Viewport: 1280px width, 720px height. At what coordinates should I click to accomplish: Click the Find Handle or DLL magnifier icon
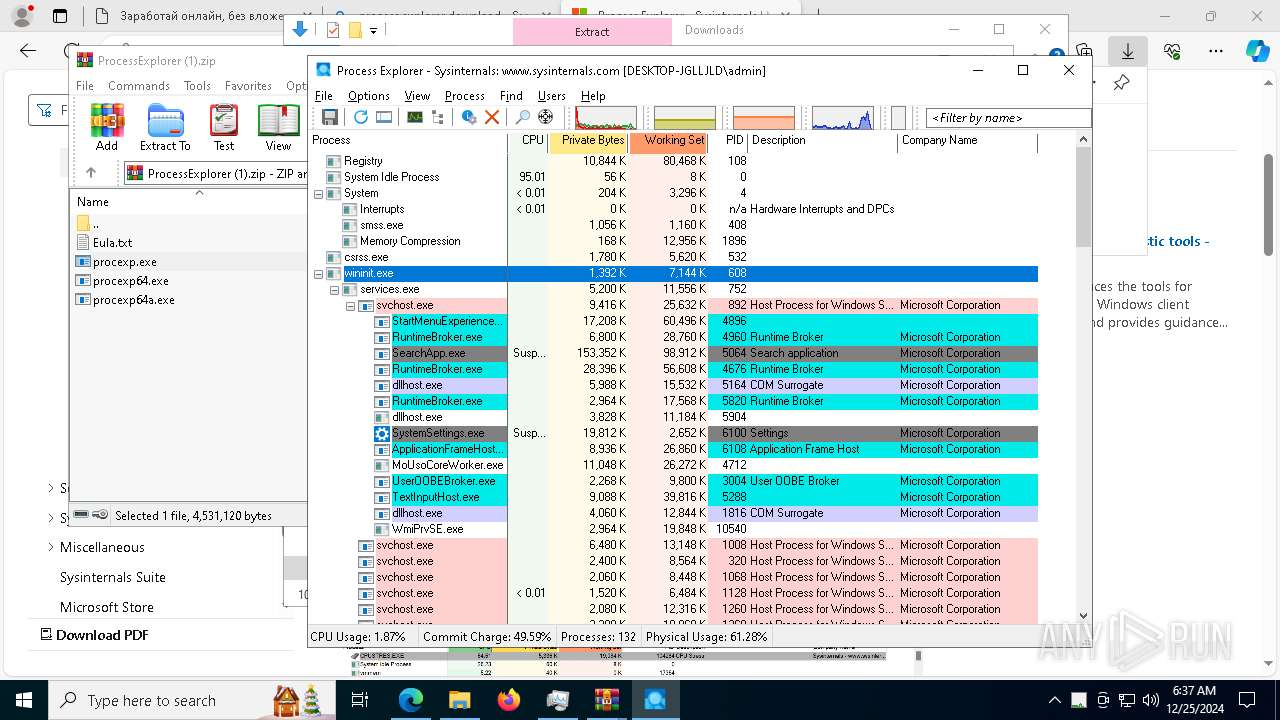[x=522, y=117]
